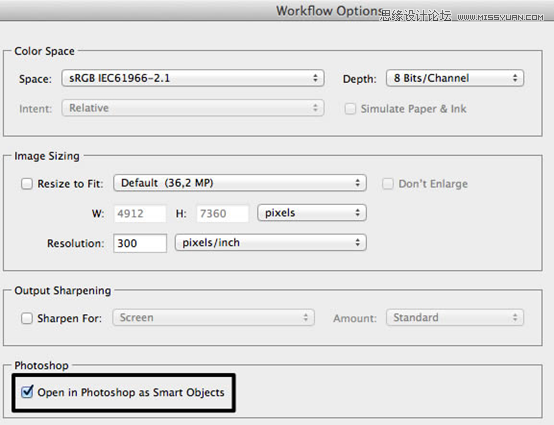Click the W width field showing 4912

click(140, 213)
